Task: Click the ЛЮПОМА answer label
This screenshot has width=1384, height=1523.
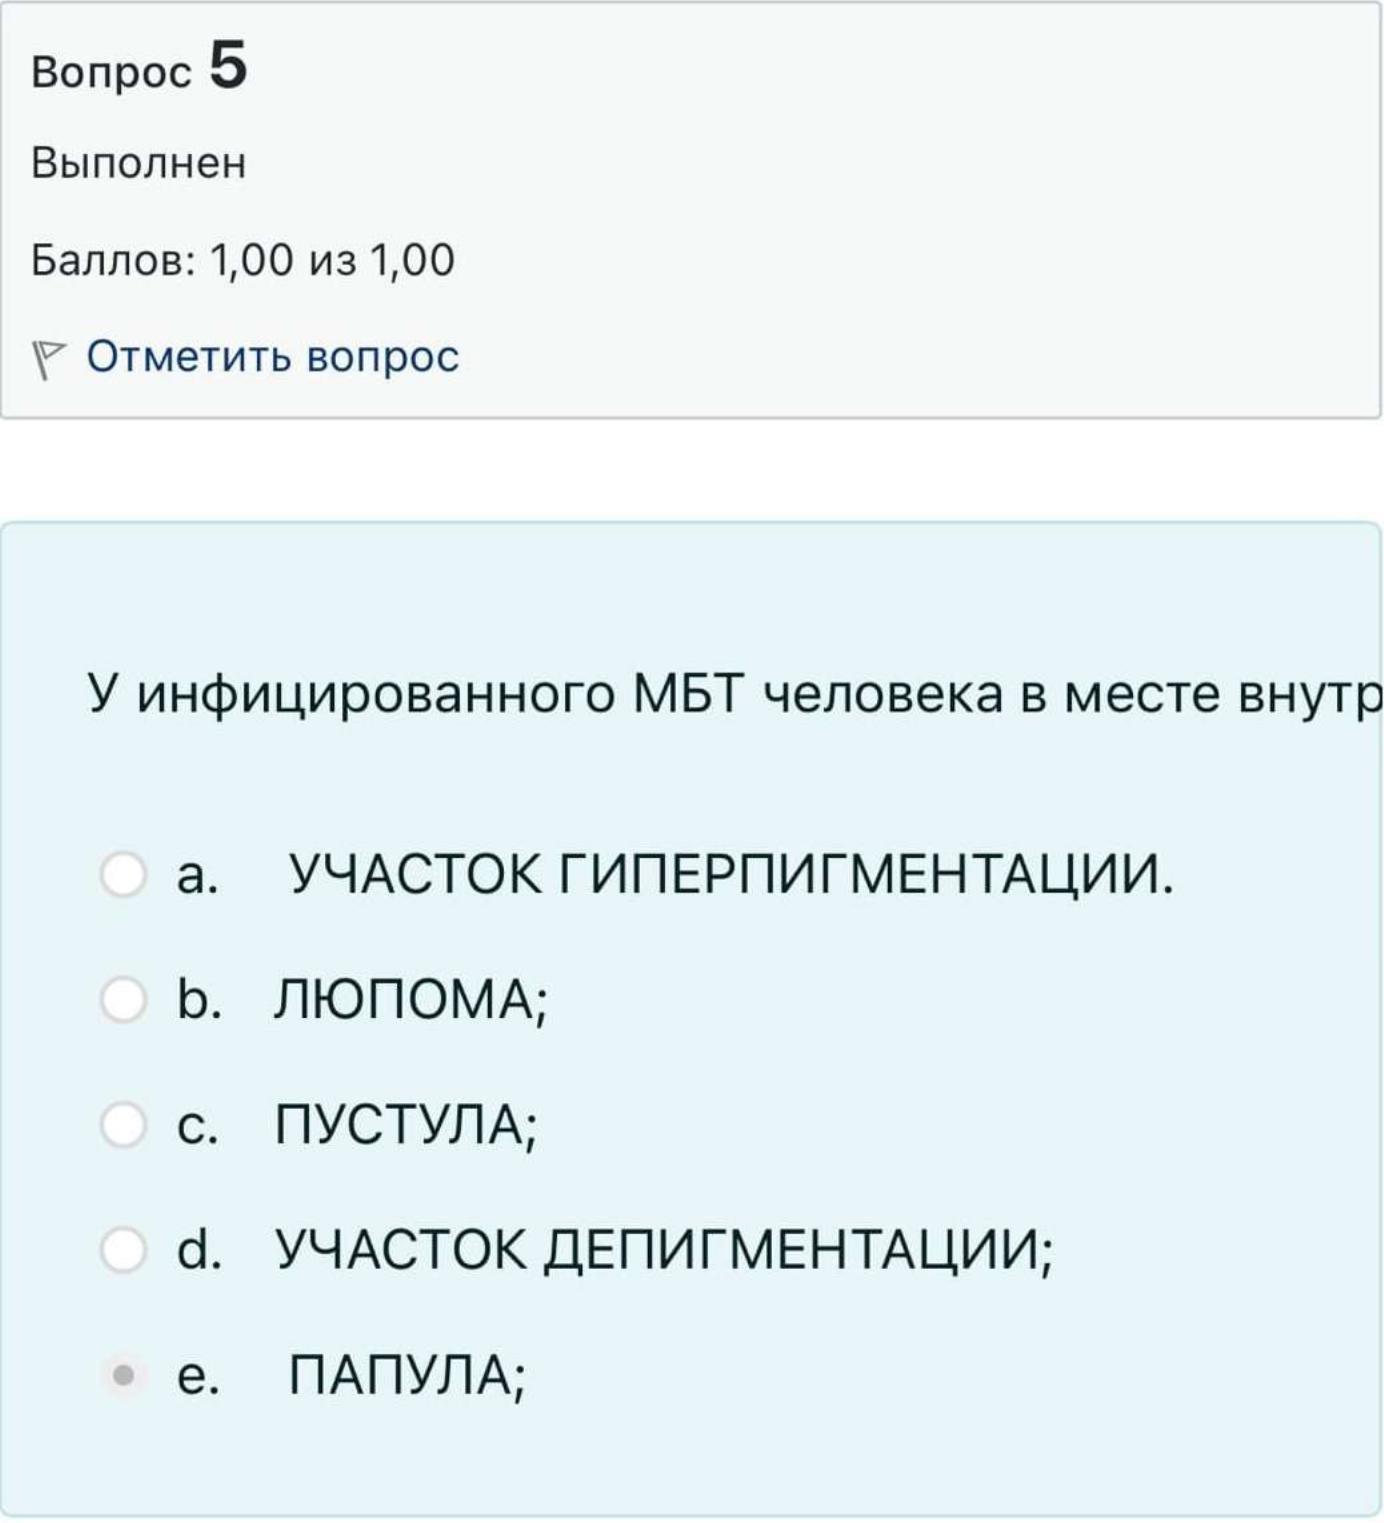Action: 411,1000
